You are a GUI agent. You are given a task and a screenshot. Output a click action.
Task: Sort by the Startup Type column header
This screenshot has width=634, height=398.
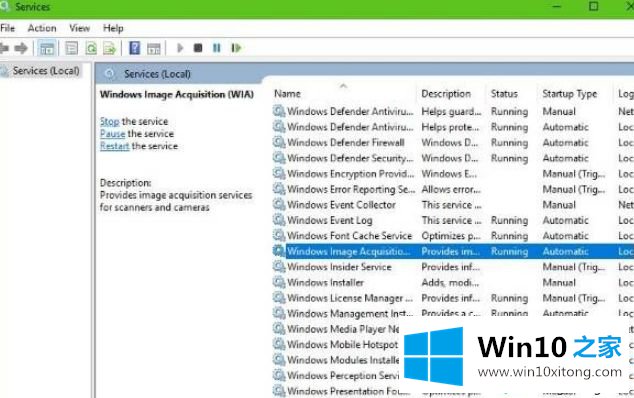pyautogui.click(x=569, y=94)
